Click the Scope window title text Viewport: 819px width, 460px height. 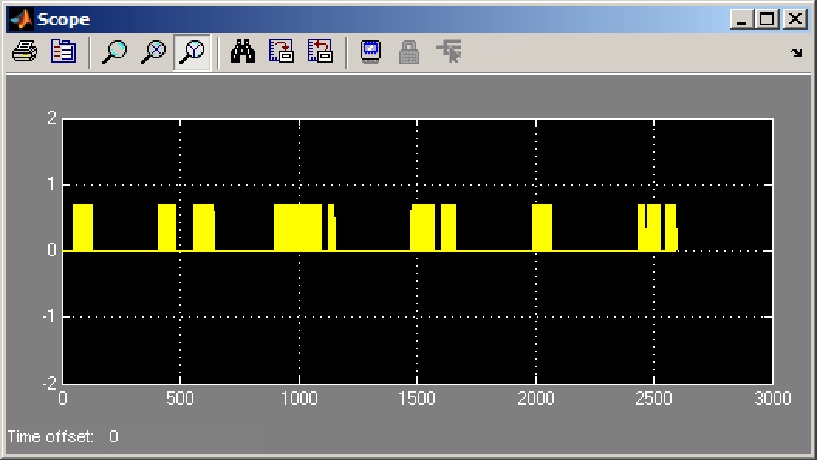(64, 20)
